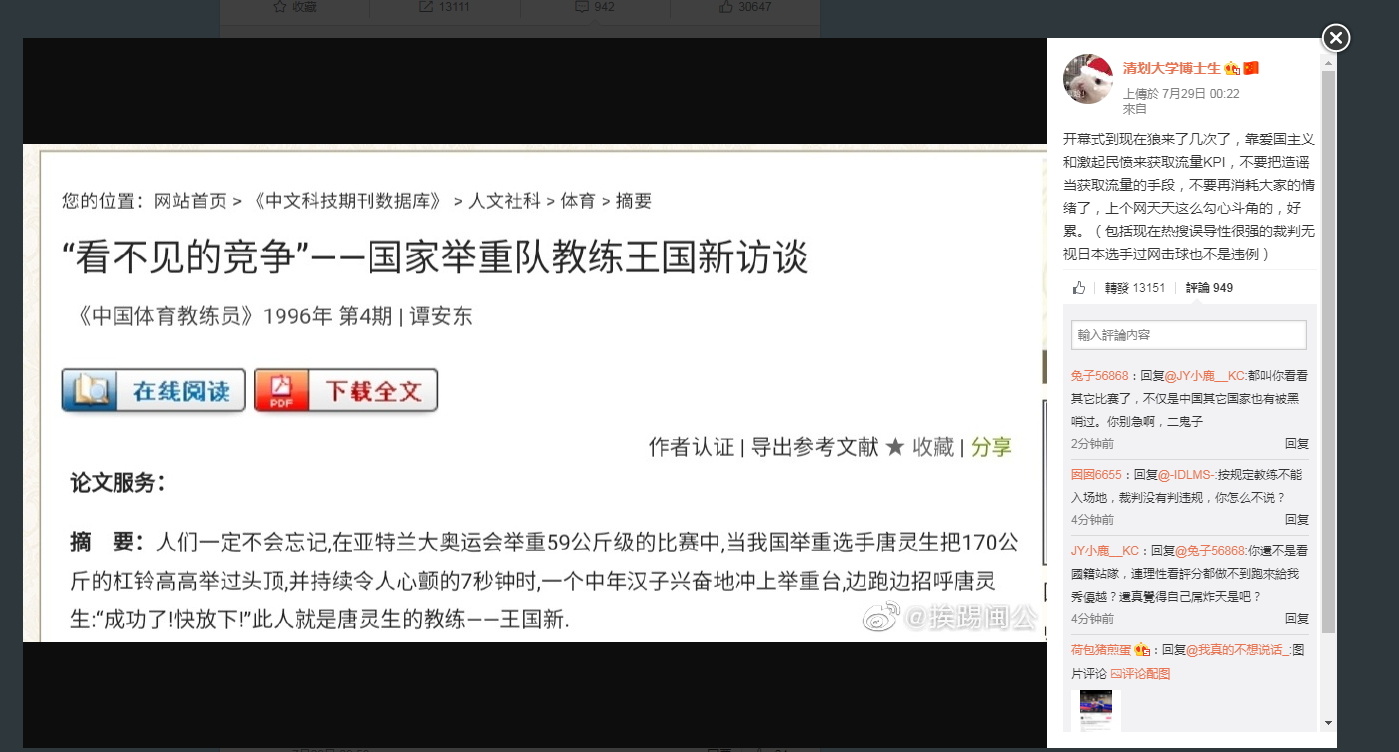Reply to 兔子56868's comment
This screenshot has width=1399, height=752.
[1297, 443]
